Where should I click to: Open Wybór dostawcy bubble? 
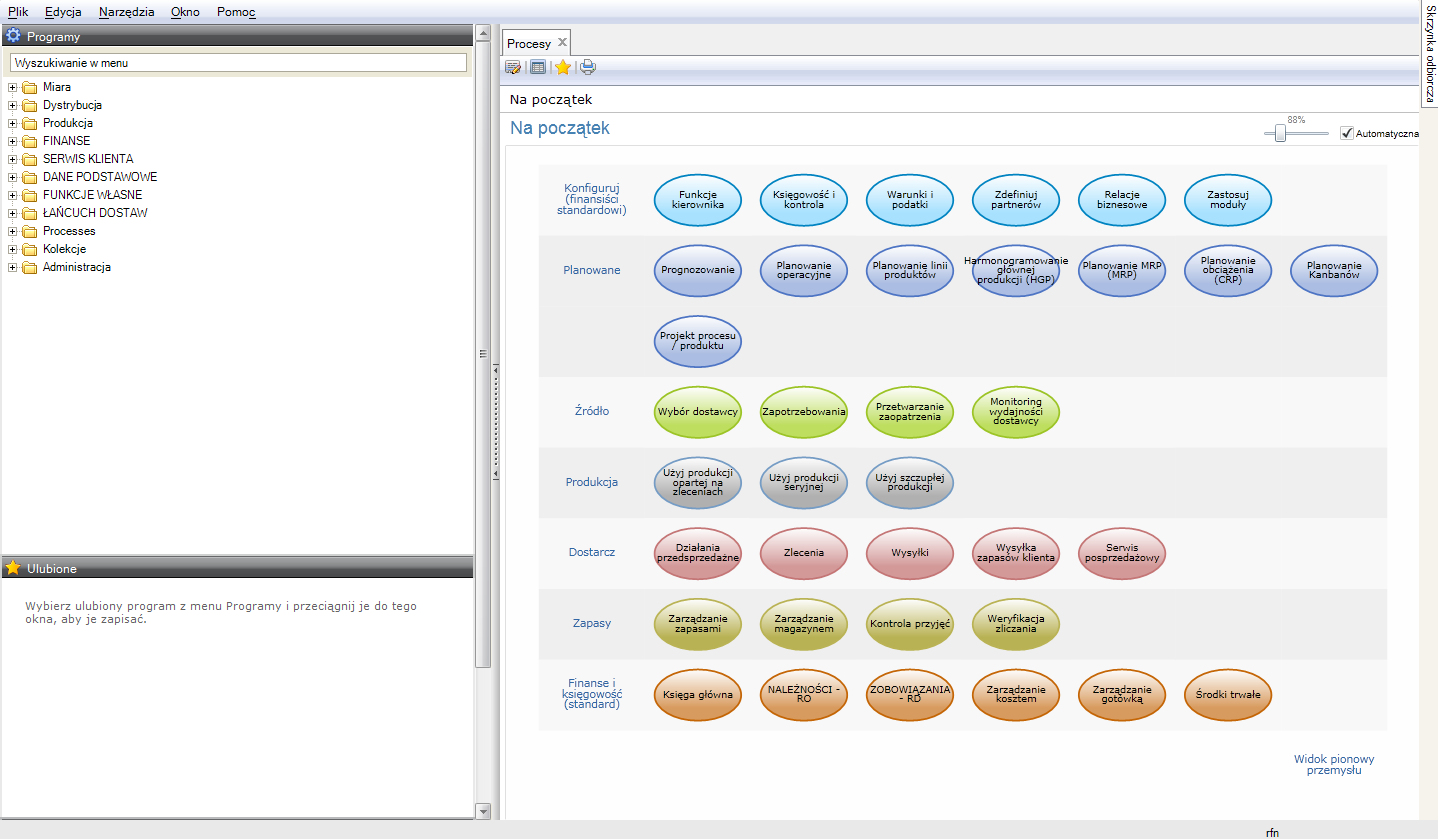pyautogui.click(x=698, y=411)
